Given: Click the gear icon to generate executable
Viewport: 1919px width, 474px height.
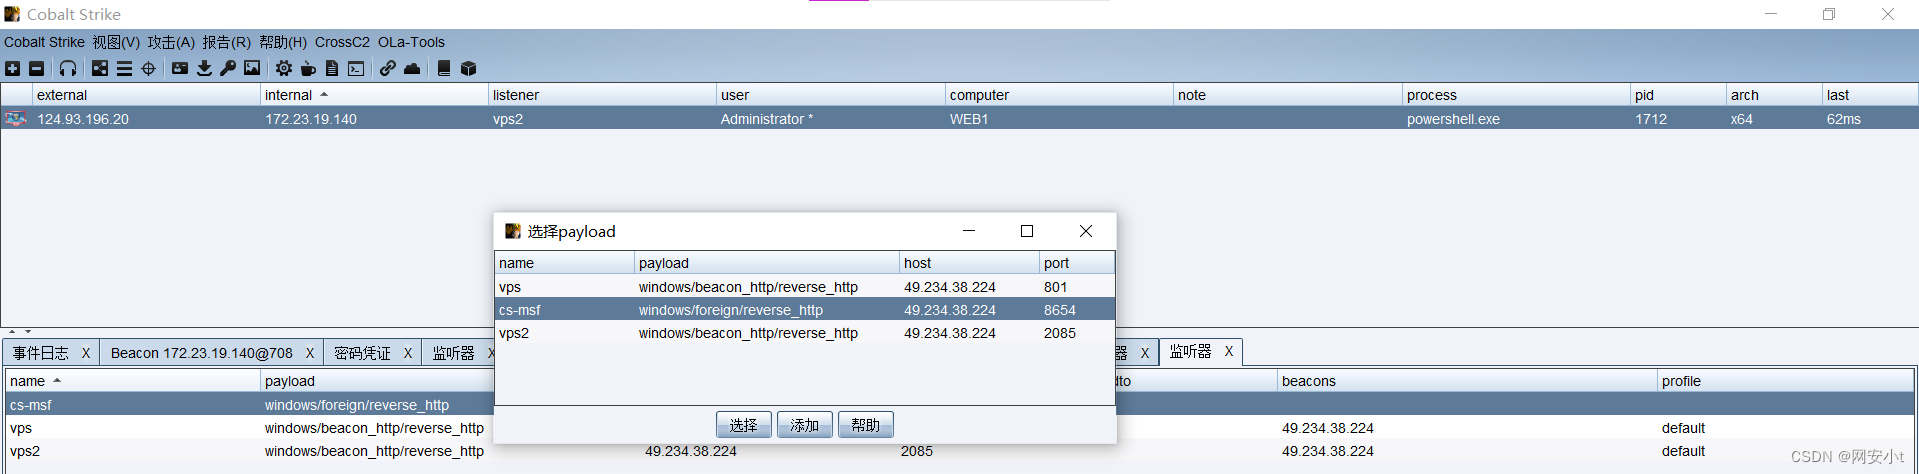Looking at the screenshot, I should [284, 68].
